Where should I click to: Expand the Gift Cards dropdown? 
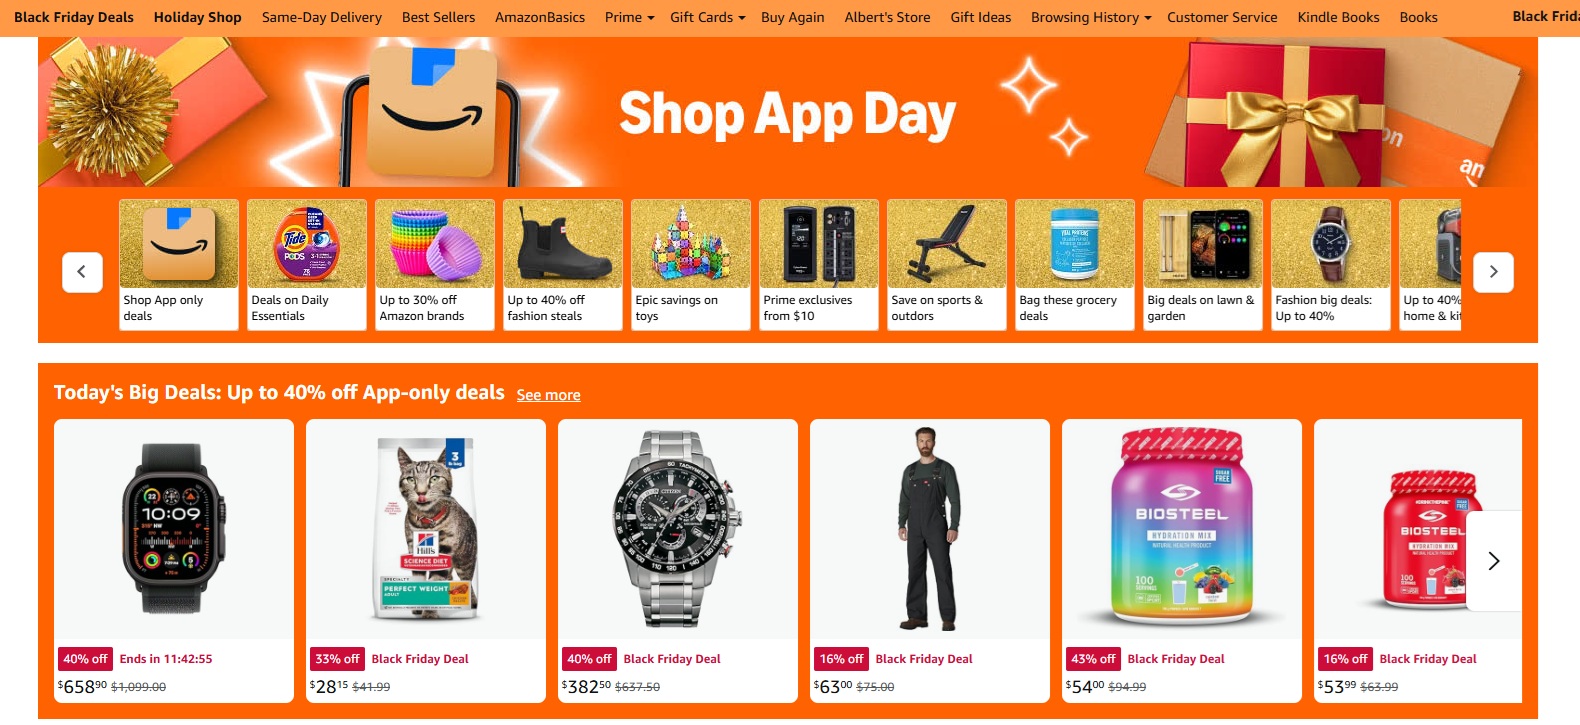[707, 17]
